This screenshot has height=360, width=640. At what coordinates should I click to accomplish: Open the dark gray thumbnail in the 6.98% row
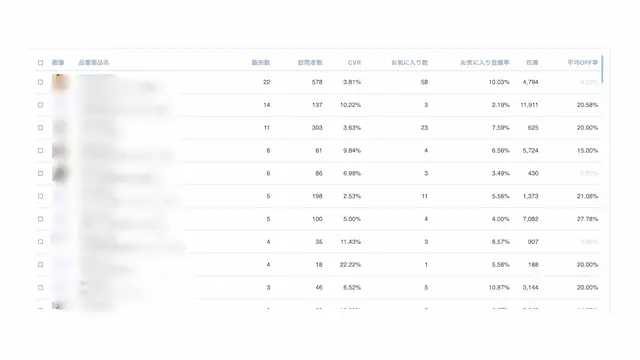pyautogui.click(x=60, y=173)
